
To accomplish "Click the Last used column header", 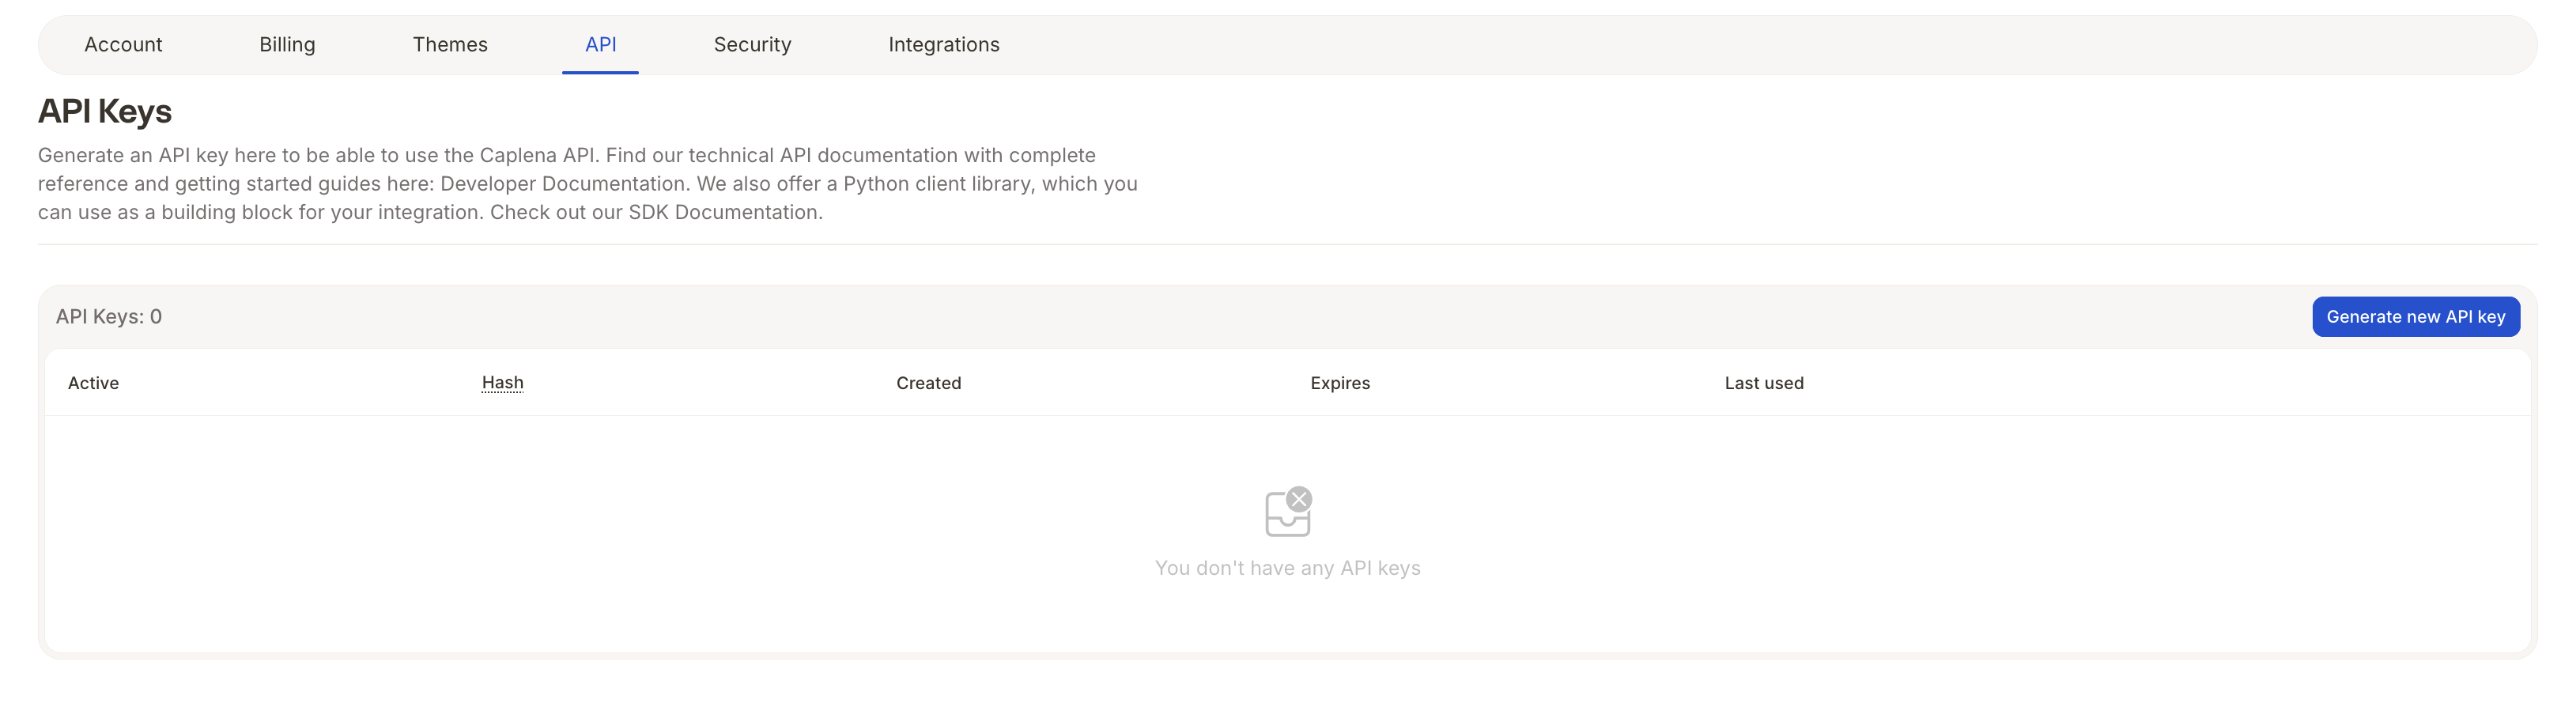I will [x=1764, y=383].
